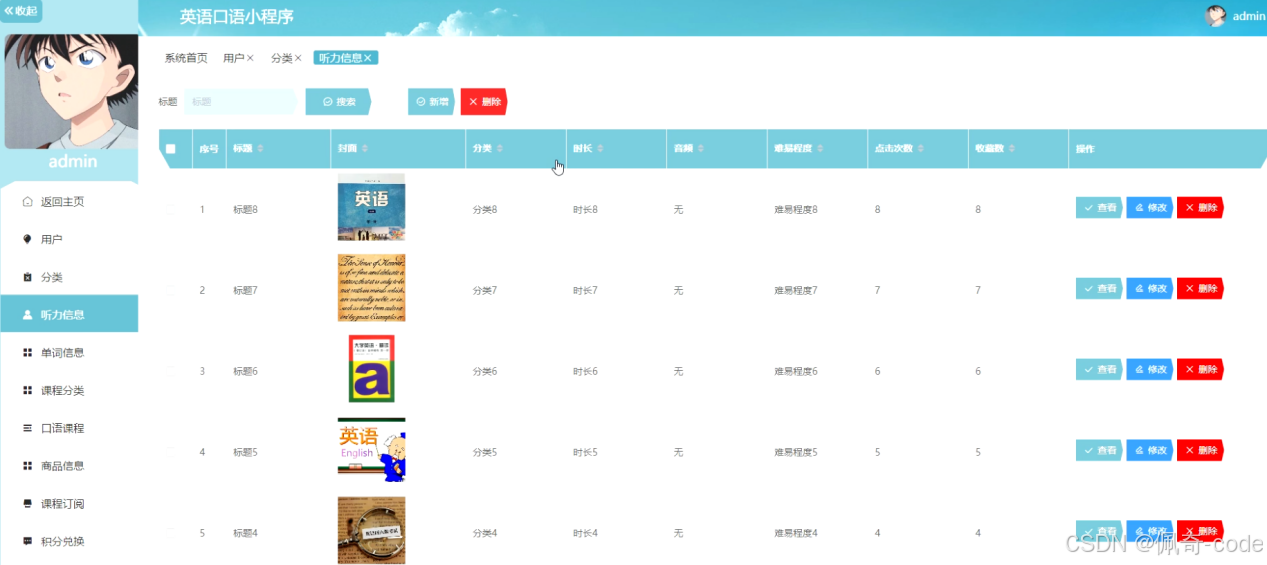Close the 听力信息 tab with its X
This screenshot has width=1267, height=565.
[x=368, y=58]
